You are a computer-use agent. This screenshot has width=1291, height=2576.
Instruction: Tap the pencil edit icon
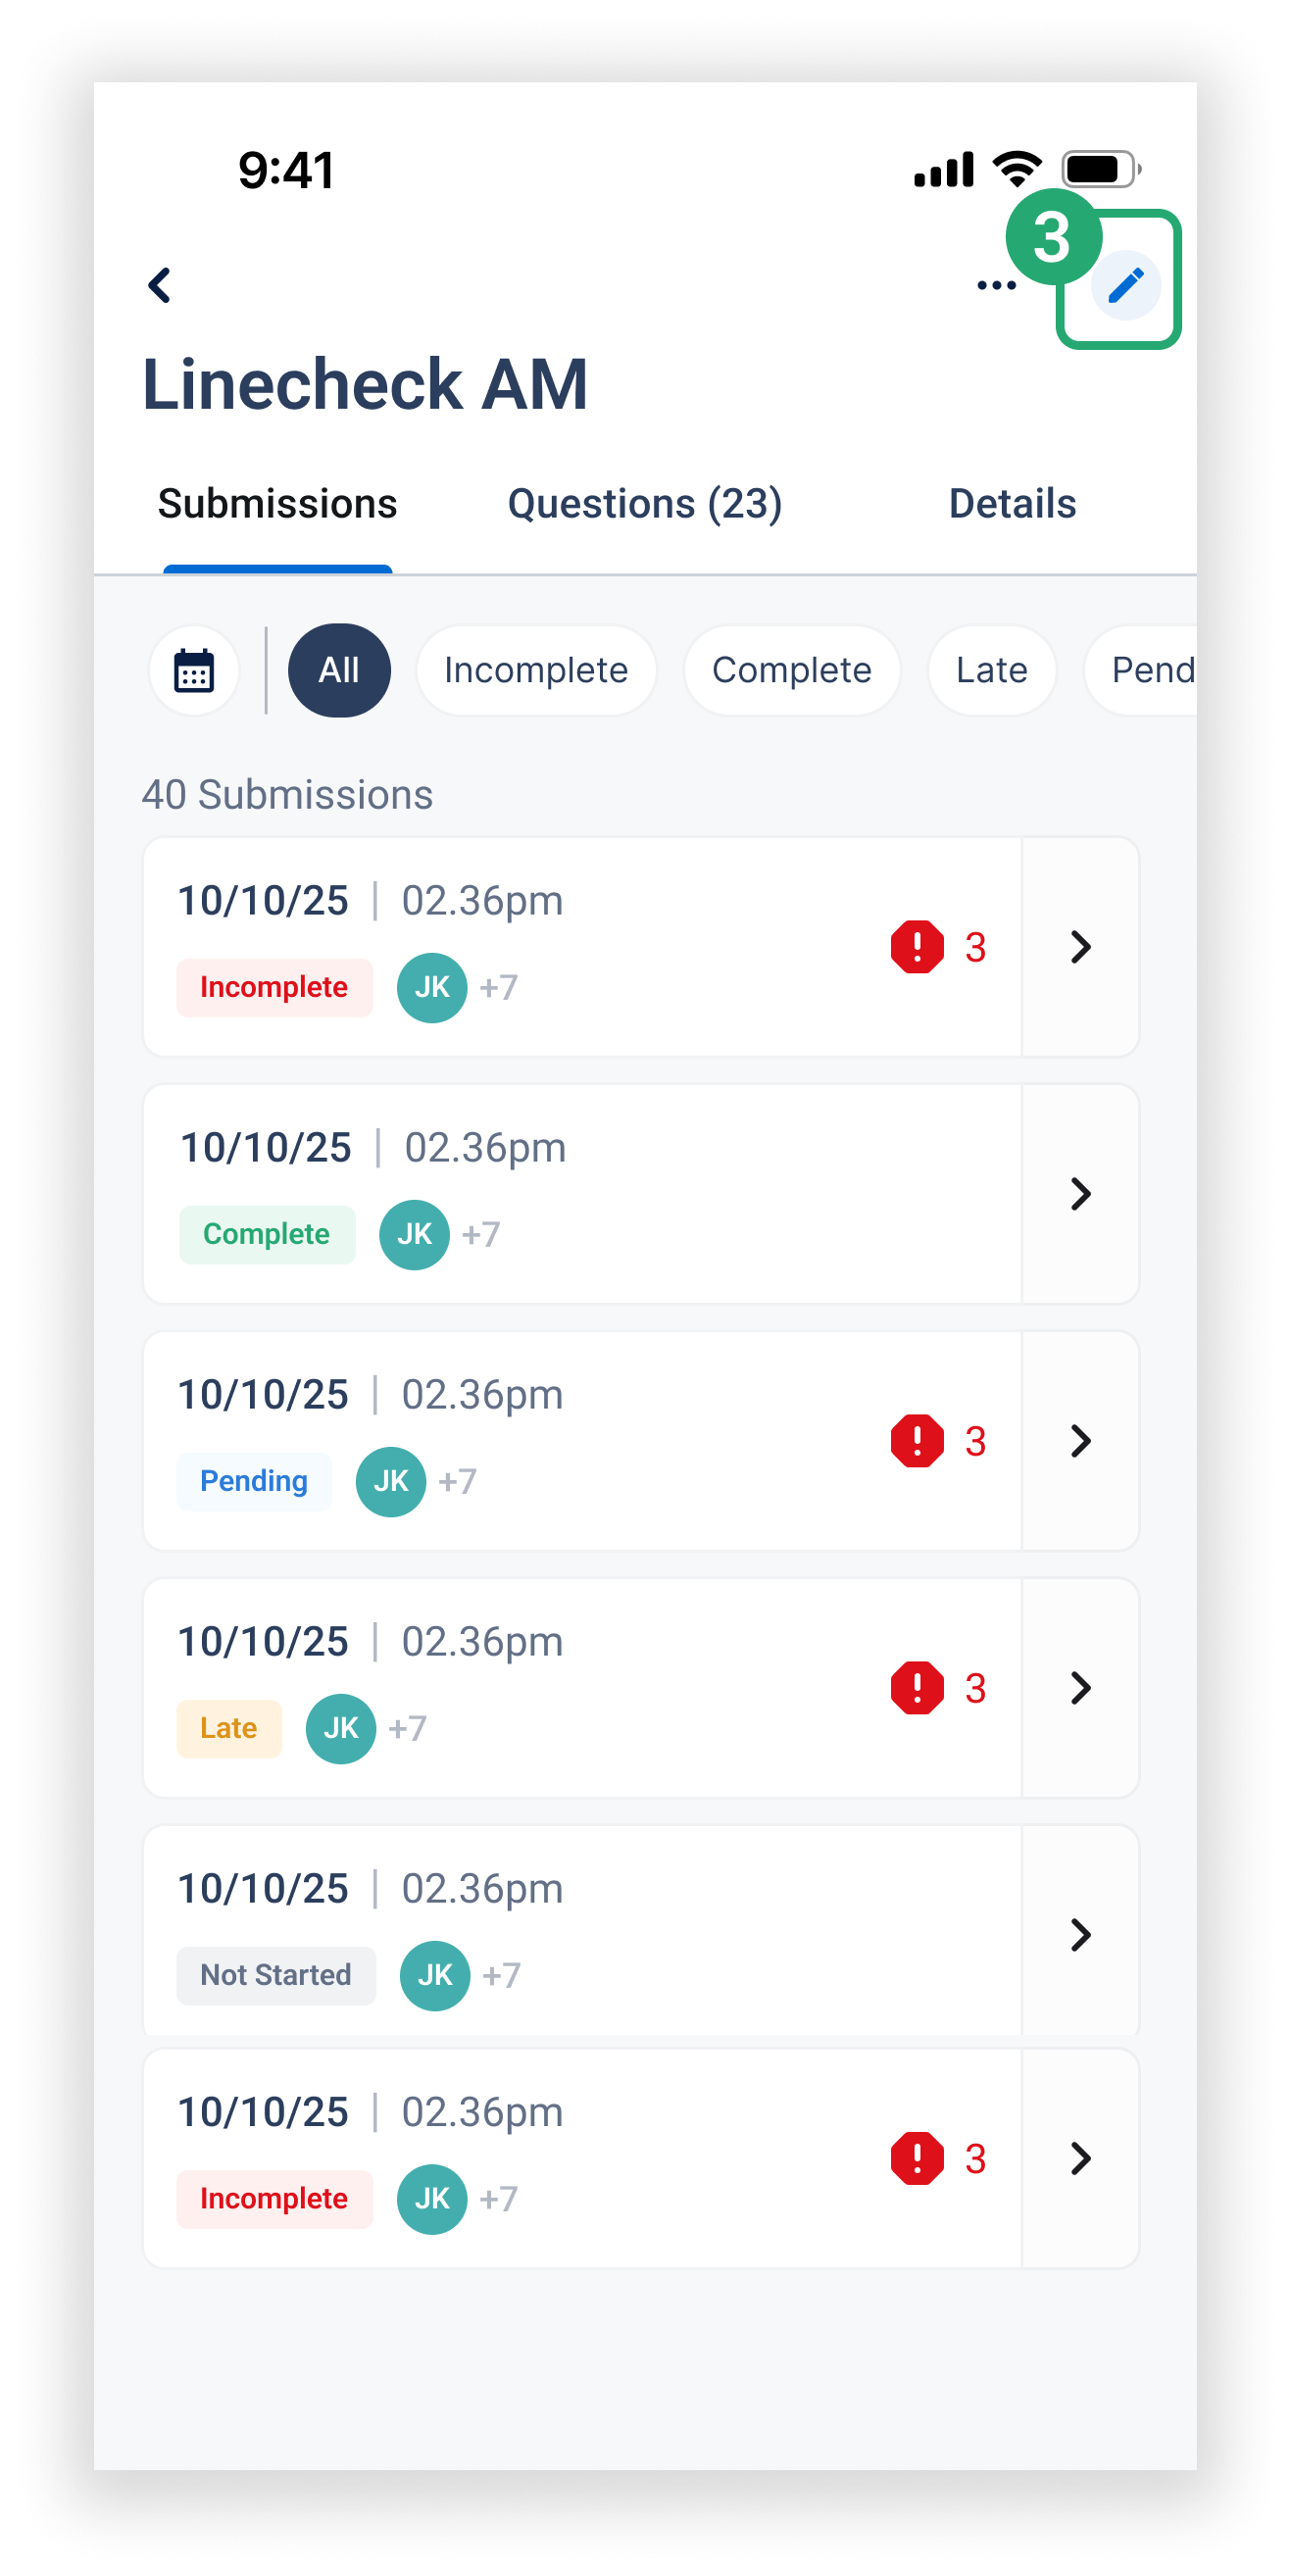tap(1125, 285)
